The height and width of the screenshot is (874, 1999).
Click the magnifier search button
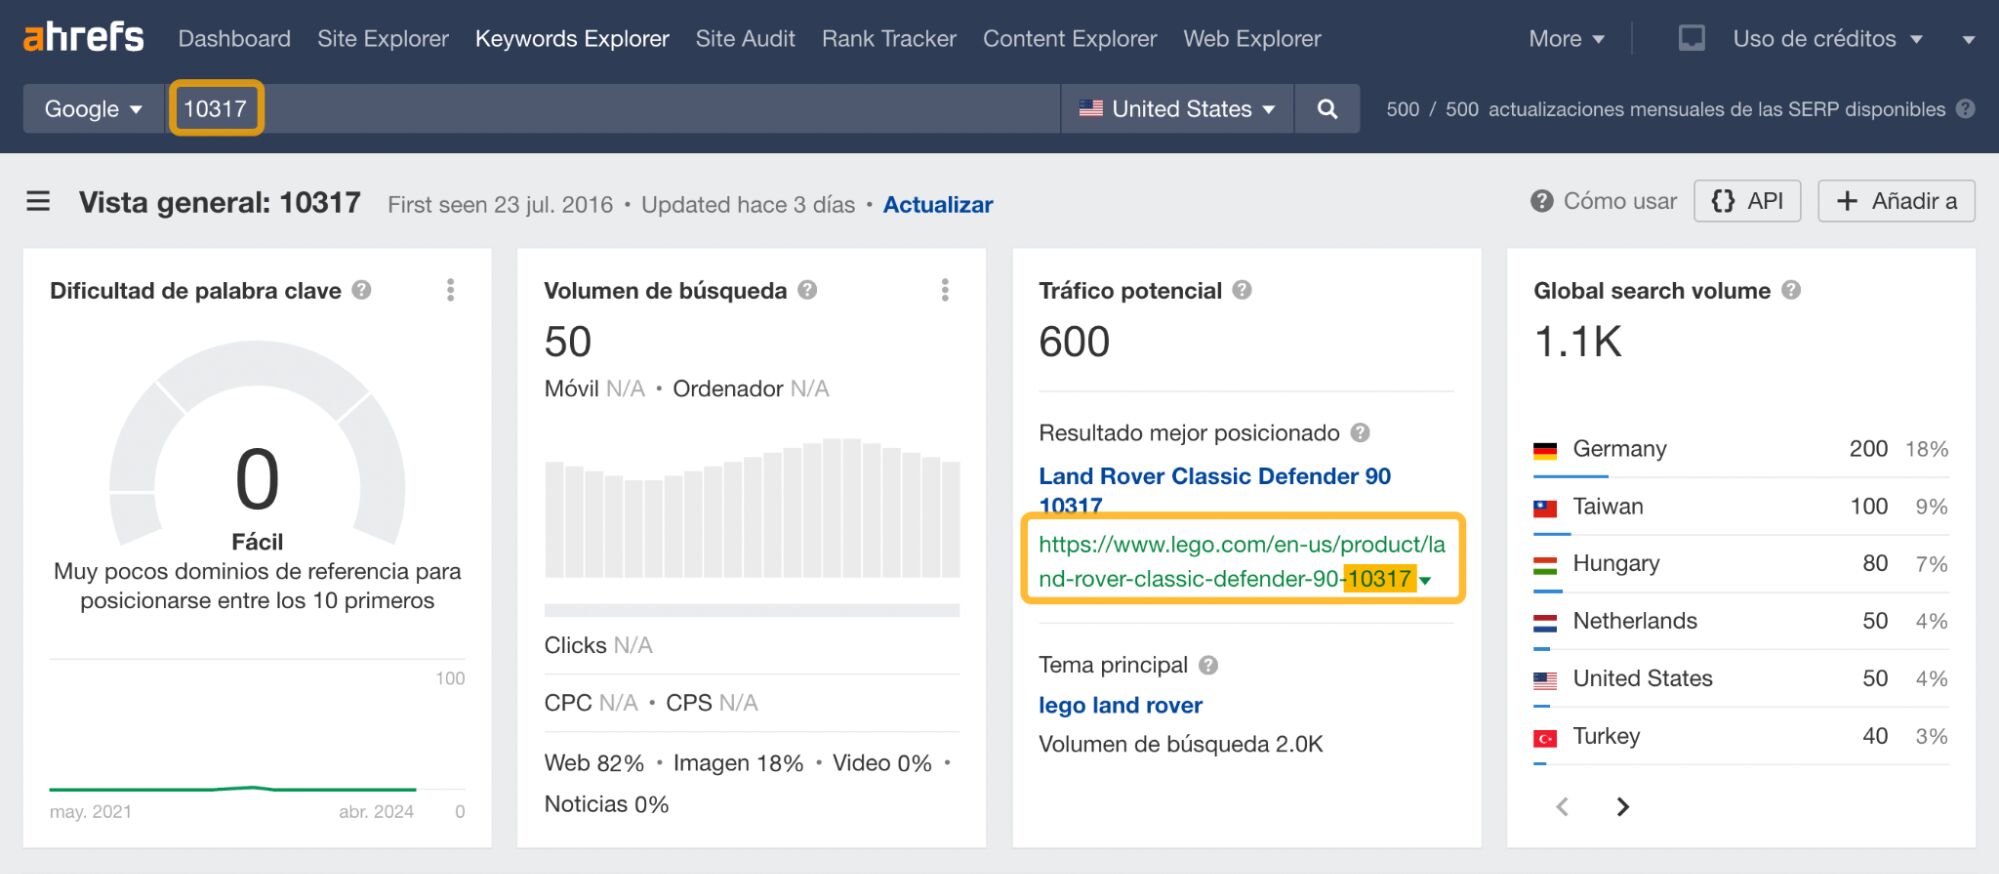click(1327, 109)
